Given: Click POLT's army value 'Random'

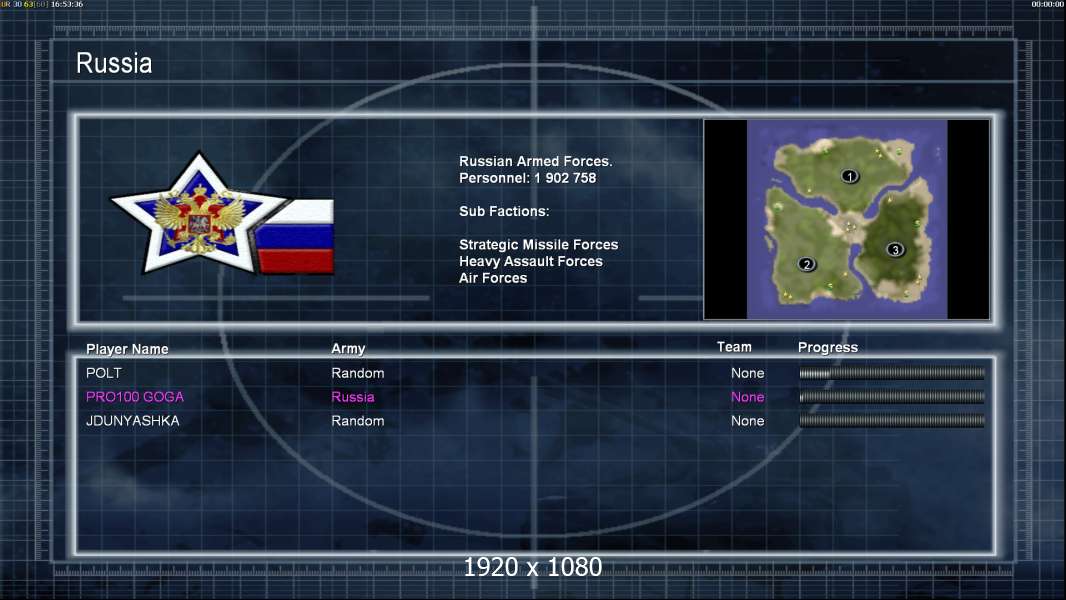Looking at the screenshot, I should tap(358, 373).
